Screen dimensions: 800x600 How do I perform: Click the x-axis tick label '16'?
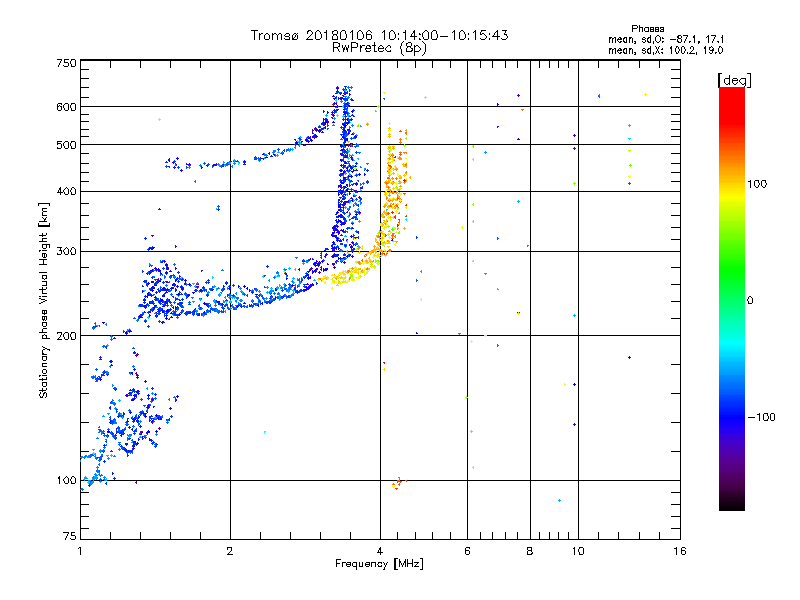[x=680, y=551]
